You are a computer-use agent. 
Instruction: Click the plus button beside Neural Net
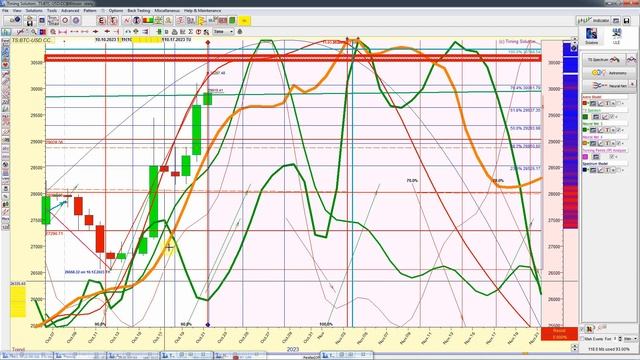click(x=632, y=84)
